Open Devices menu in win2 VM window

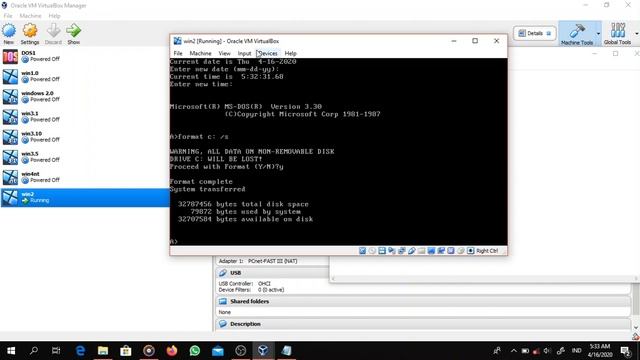click(x=268, y=53)
